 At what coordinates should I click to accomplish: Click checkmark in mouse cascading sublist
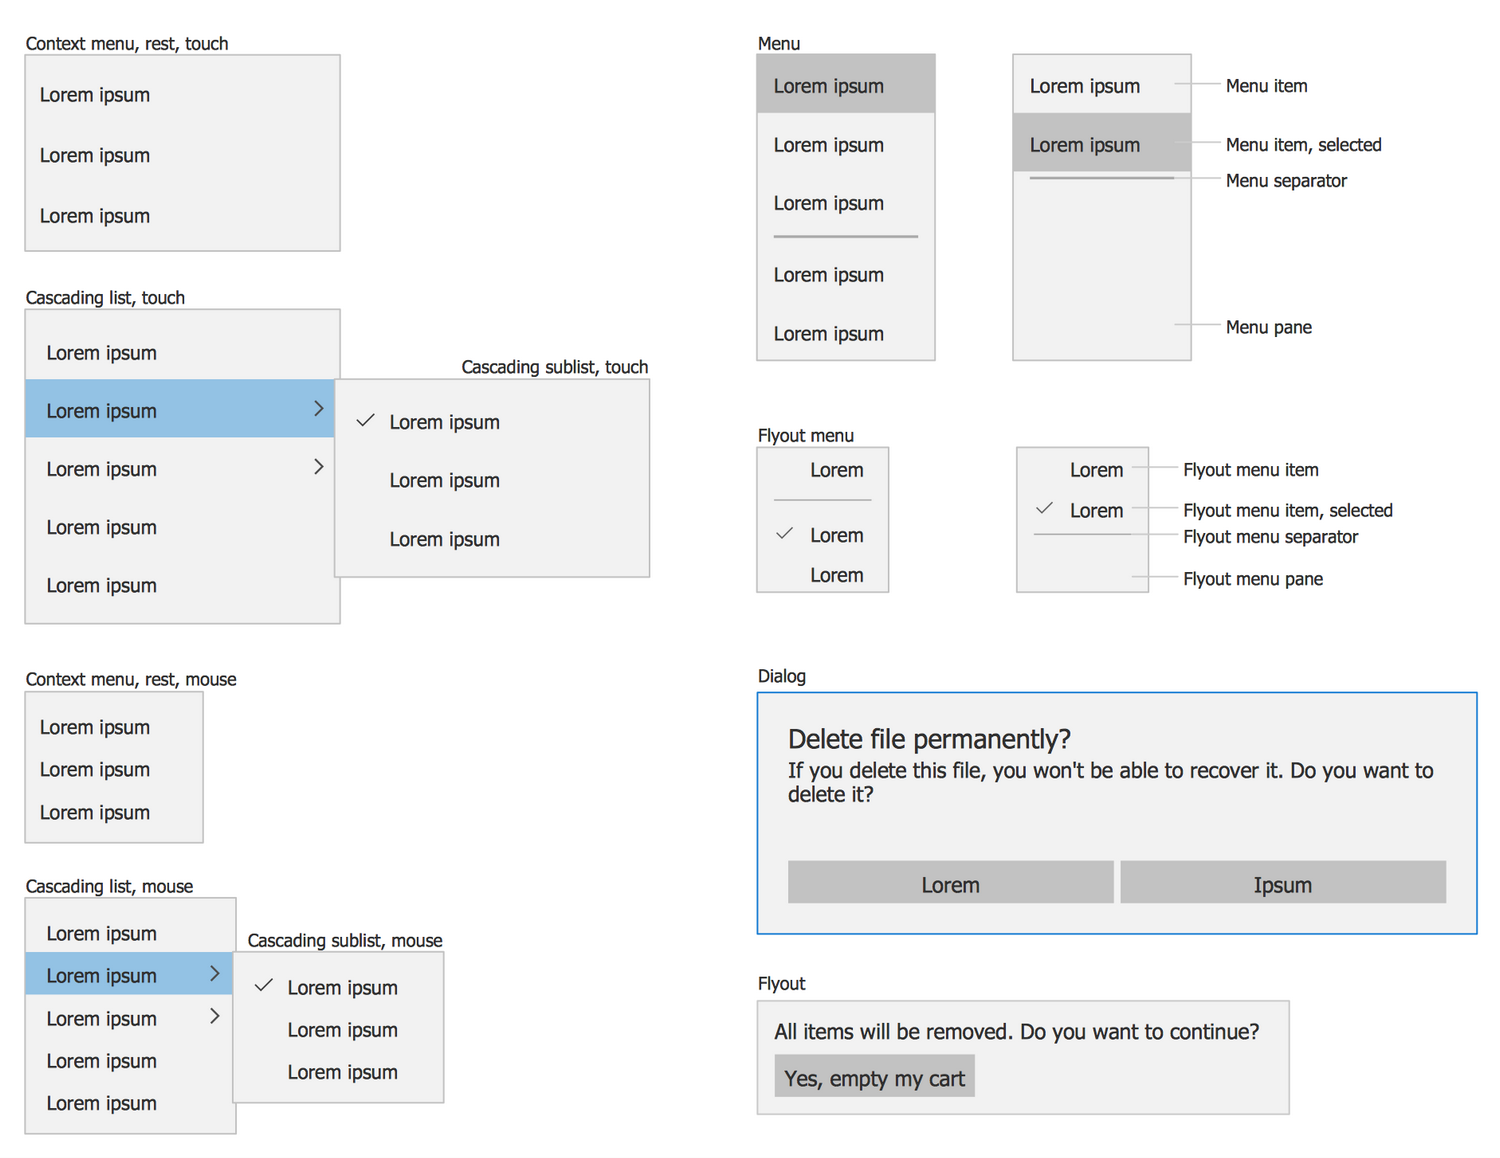tap(264, 986)
